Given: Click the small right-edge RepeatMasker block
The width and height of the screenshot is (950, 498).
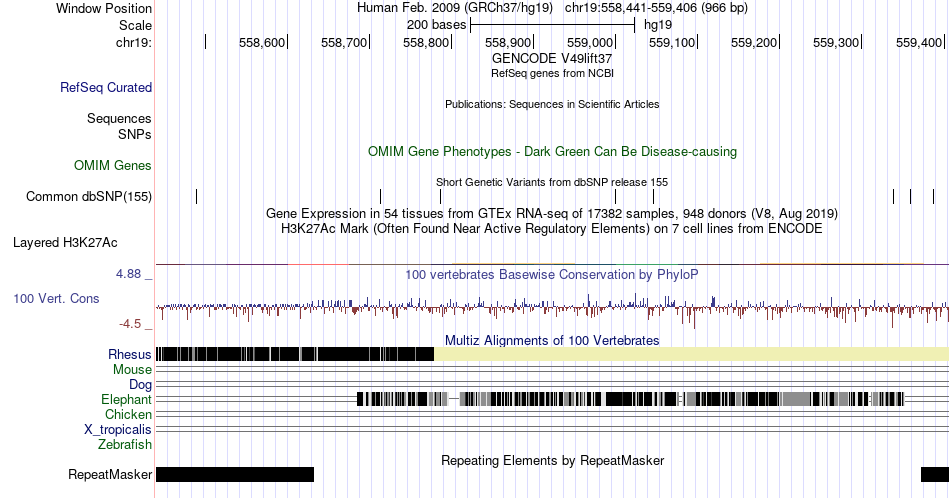Looking at the screenshot, I should tap(935, 474).
